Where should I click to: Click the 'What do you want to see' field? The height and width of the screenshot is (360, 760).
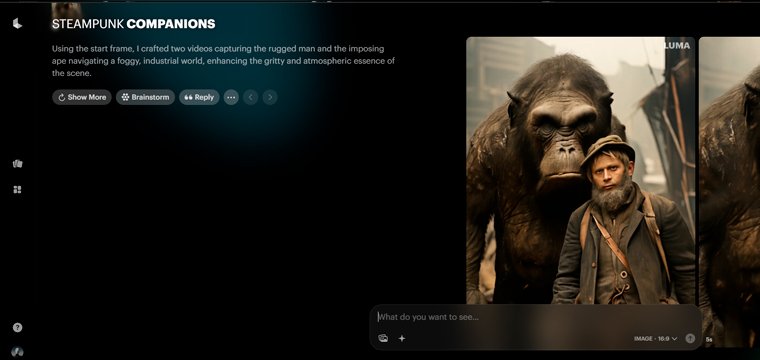[x=533, y=317]
